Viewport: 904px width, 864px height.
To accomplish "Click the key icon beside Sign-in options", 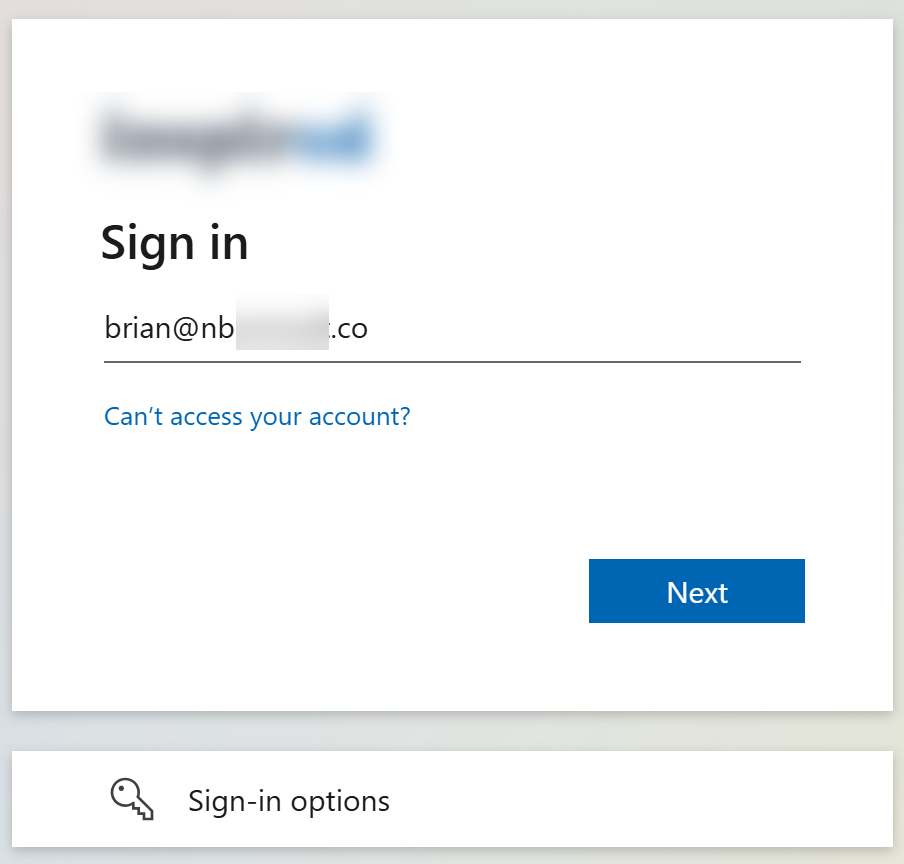I will 133,800.
